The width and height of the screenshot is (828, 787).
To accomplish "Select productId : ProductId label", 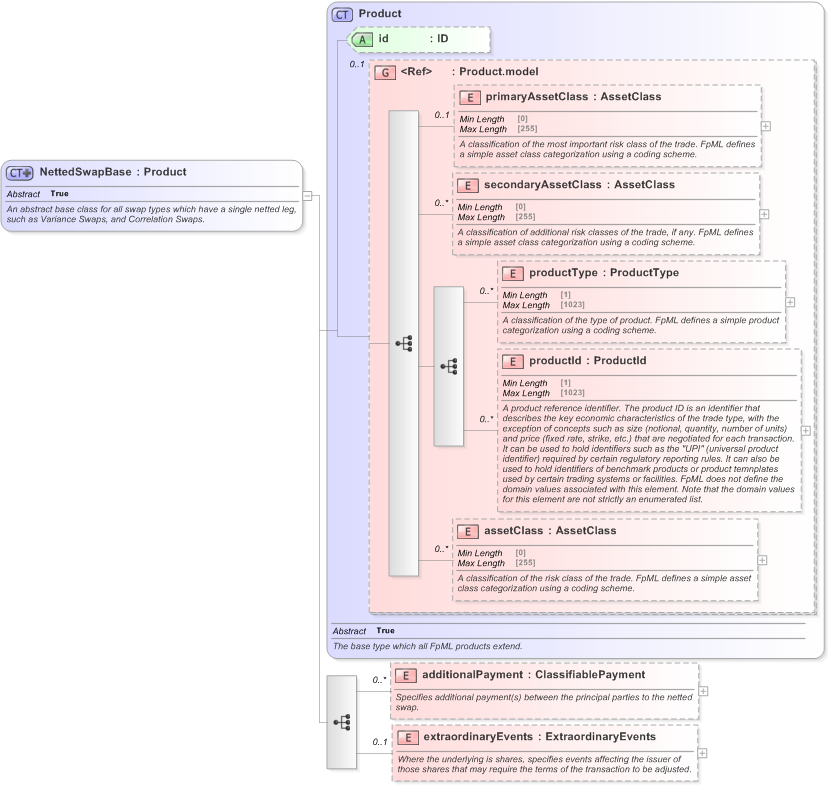I will (588, 361).
